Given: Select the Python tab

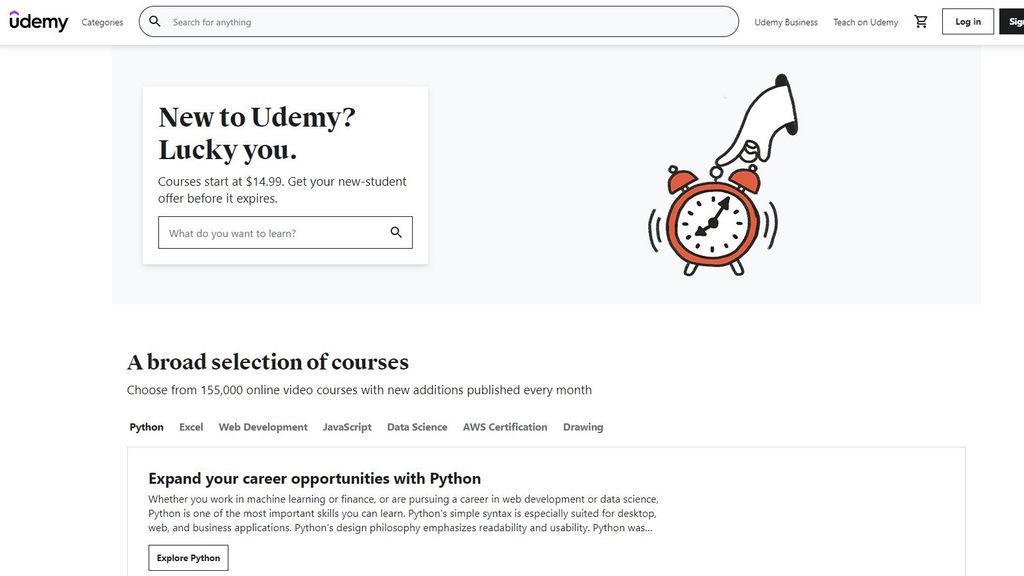Looking at the screenshot, I should (x=146, y=427).
